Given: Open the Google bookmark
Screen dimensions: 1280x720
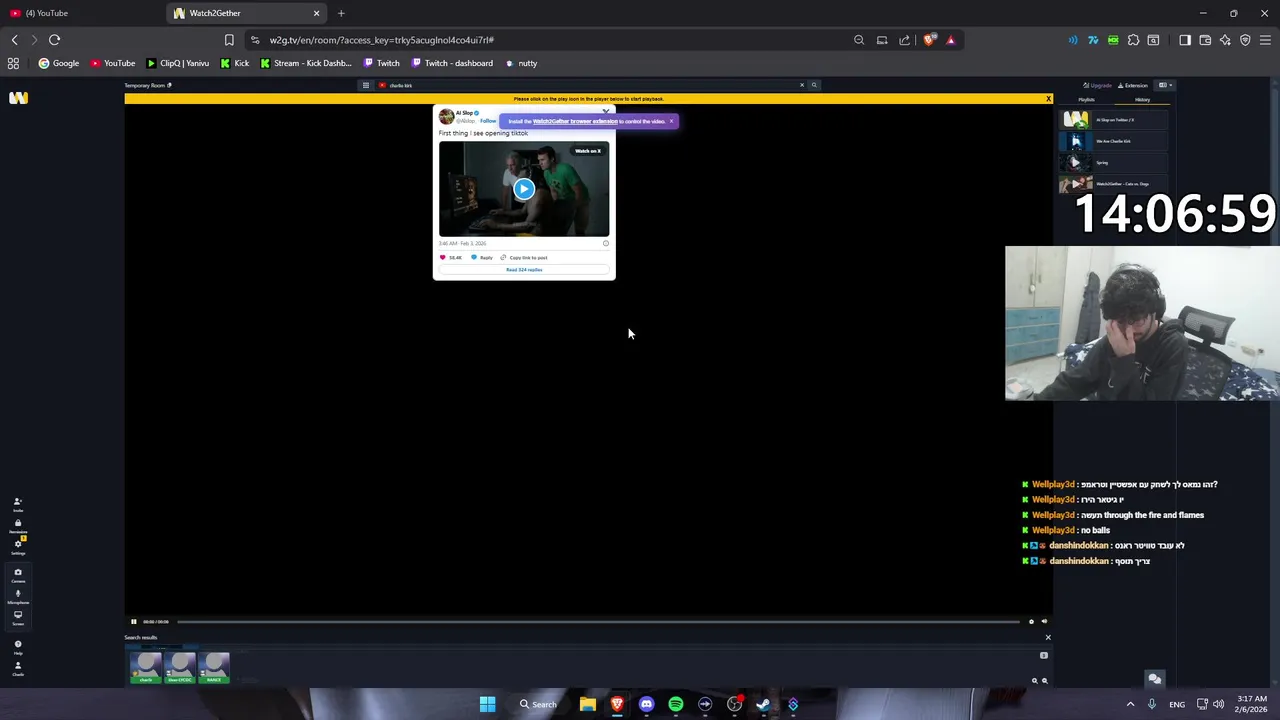Looking at the screenshot, I should click(x=58, y=63).
